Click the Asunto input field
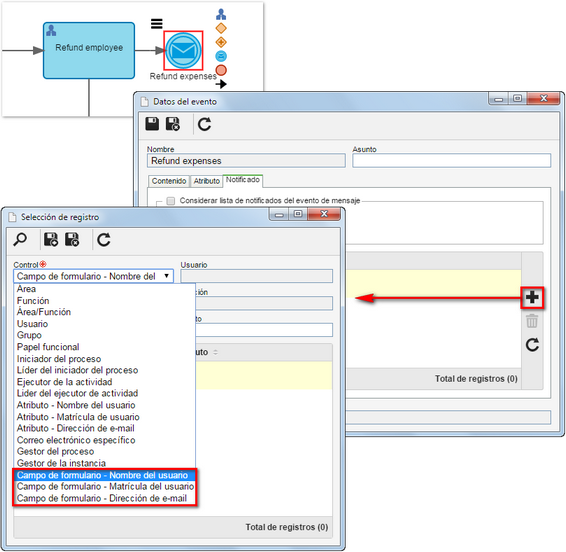Image resolution: width=566 pixels, height=552 pixels. pyautogui.click(x=451, y=161)
